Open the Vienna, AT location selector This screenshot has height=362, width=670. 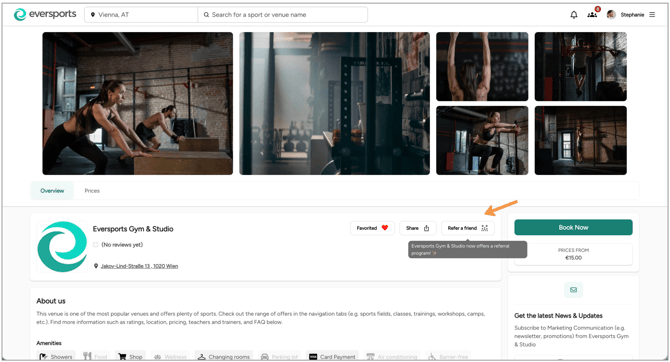pyautogui.click(x=141, y=15)
